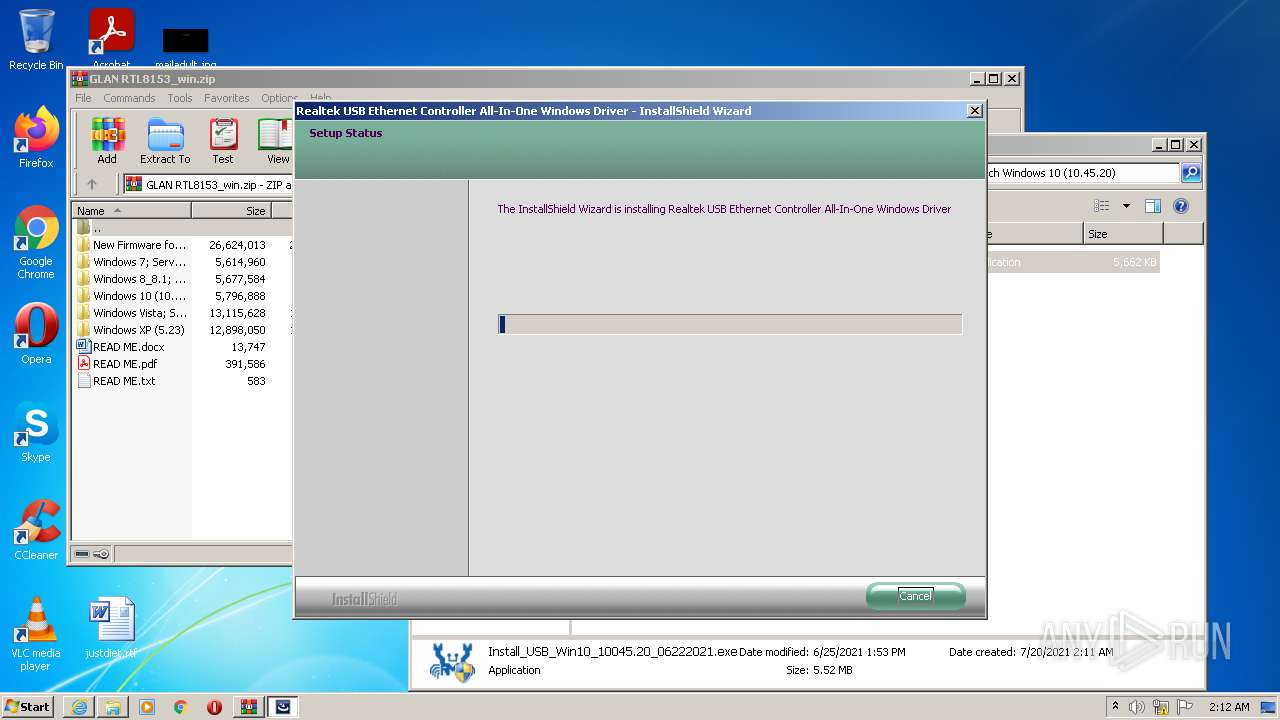
Task: Select READ ME.pdf file
Action: tap(180, 364)
